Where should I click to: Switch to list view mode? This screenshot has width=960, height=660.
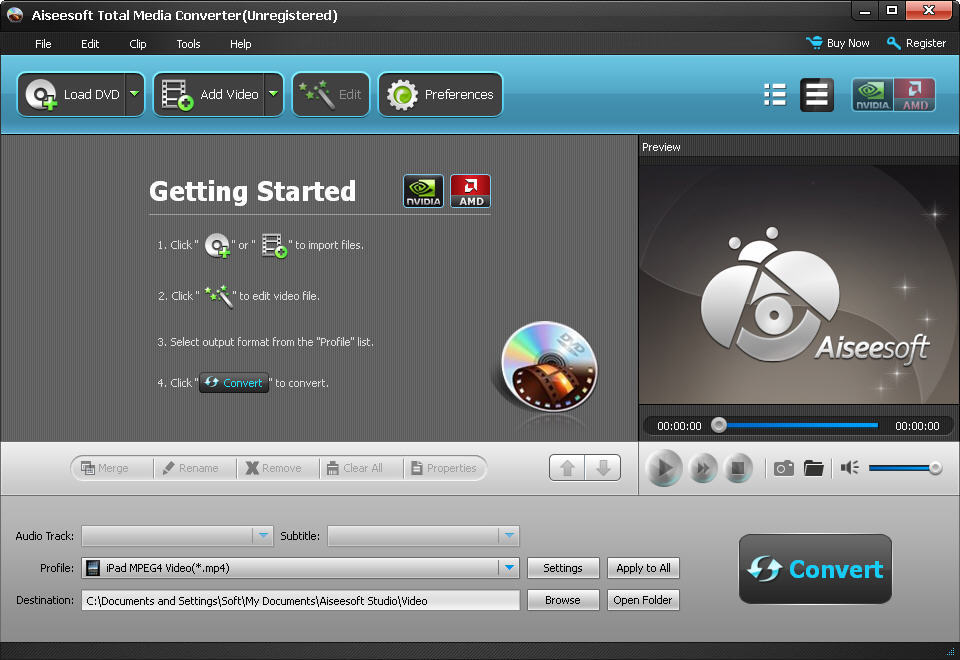click(x=774, y=94)
